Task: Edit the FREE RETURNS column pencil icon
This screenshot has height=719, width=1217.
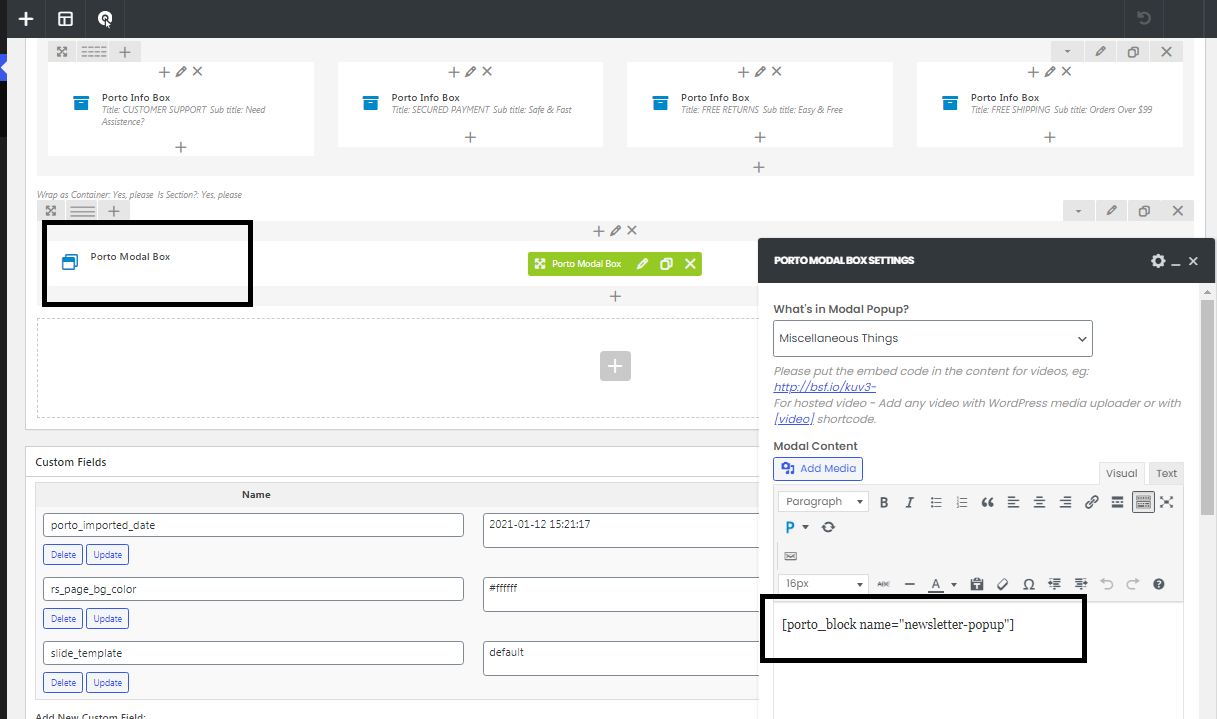Action: 760,72
